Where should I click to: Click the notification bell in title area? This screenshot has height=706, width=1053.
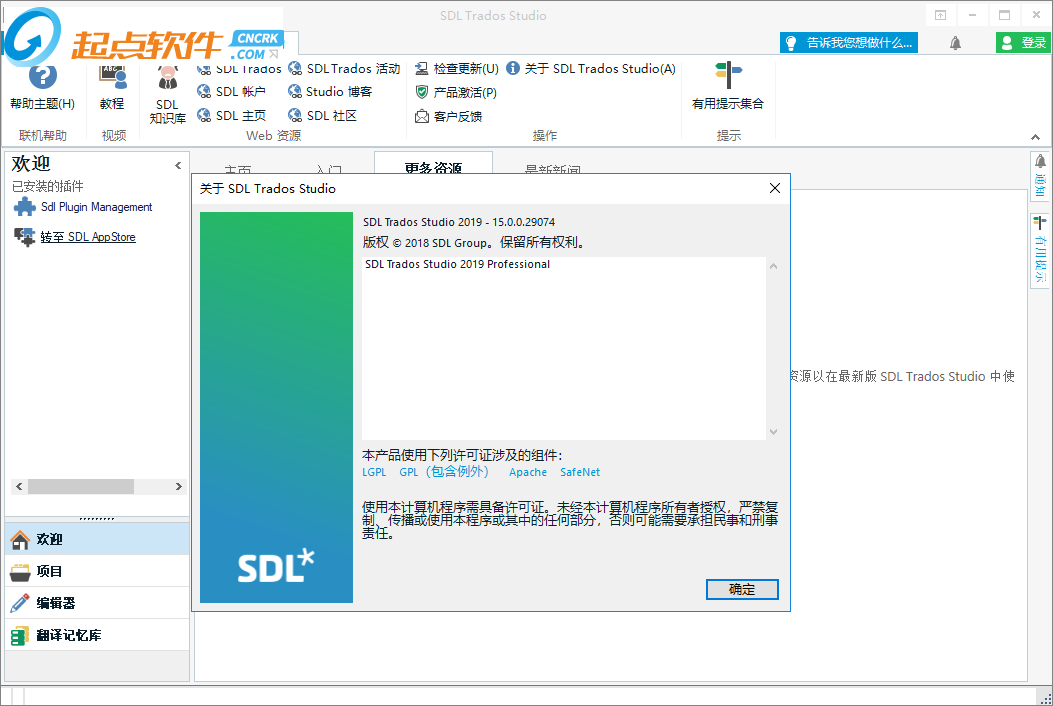tap(955, 43)
